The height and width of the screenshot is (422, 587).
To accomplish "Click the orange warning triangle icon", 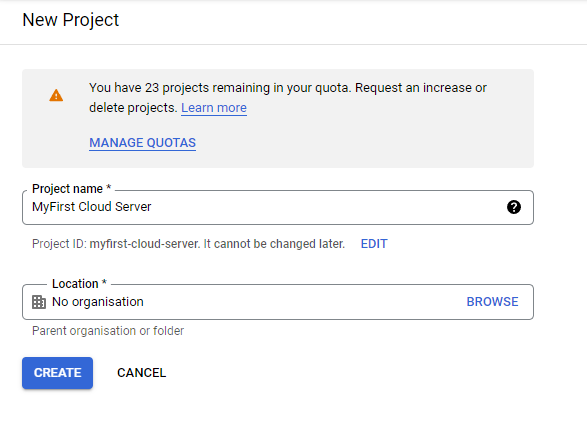I will (56, 95).
